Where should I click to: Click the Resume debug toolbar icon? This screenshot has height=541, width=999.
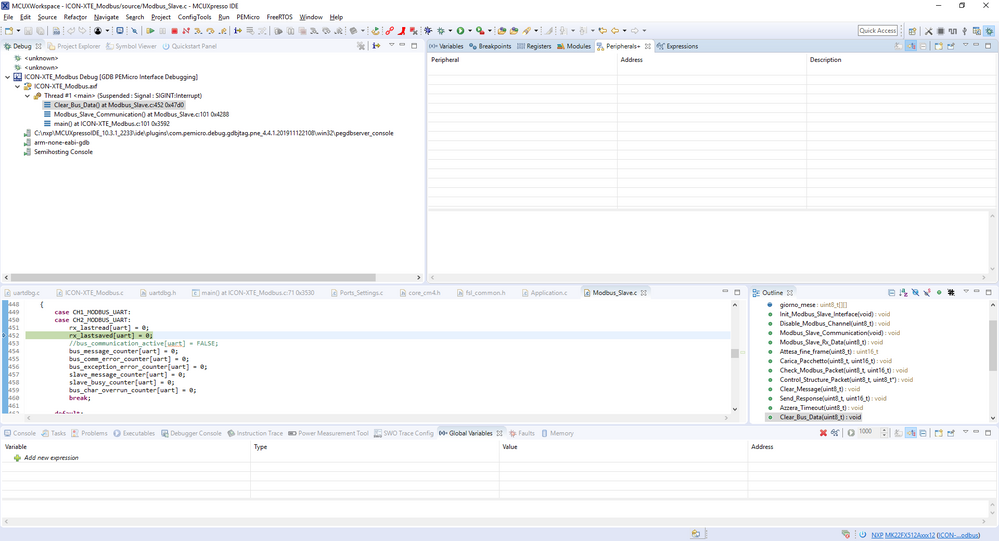[x=150, y=31]
